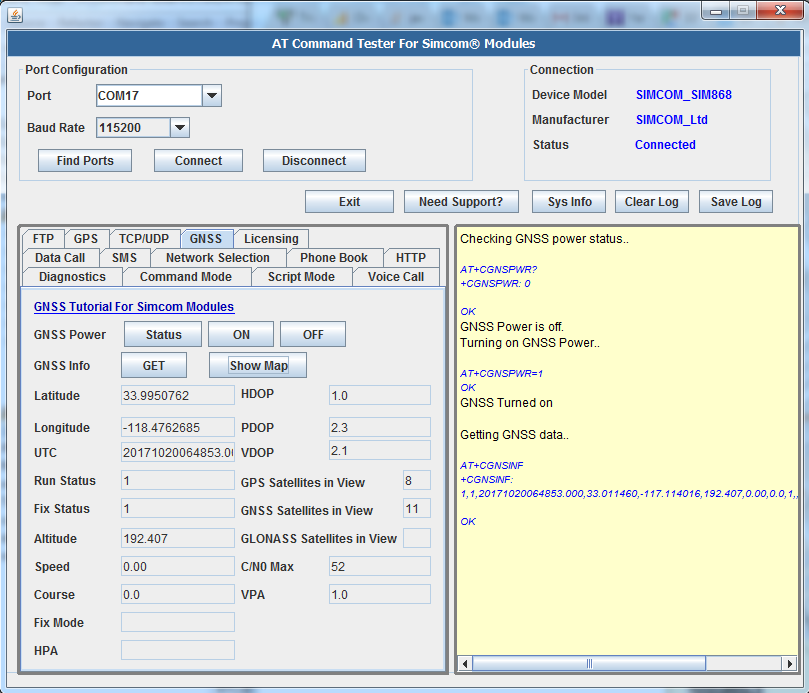Click inside the Latitude value field

(x=177, y=395)
